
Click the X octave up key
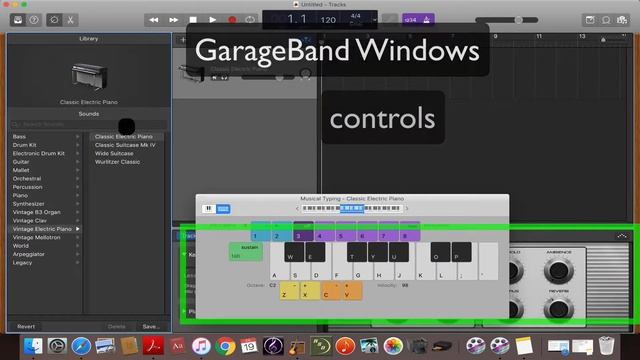(310, 291)
